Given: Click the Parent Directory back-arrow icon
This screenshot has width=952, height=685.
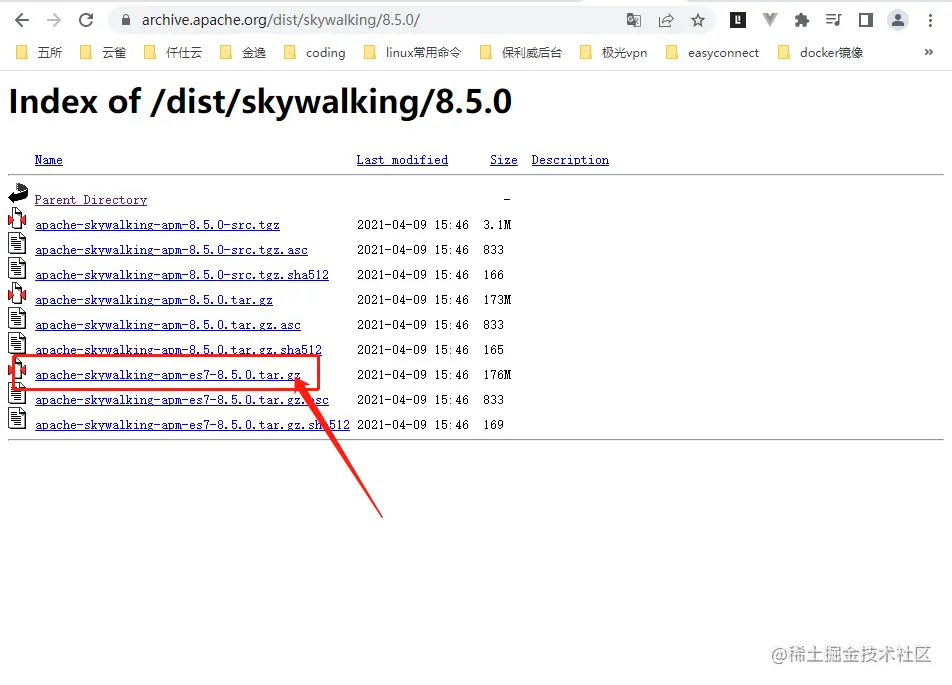Looking at the screenshot, I should click(18, 193).
